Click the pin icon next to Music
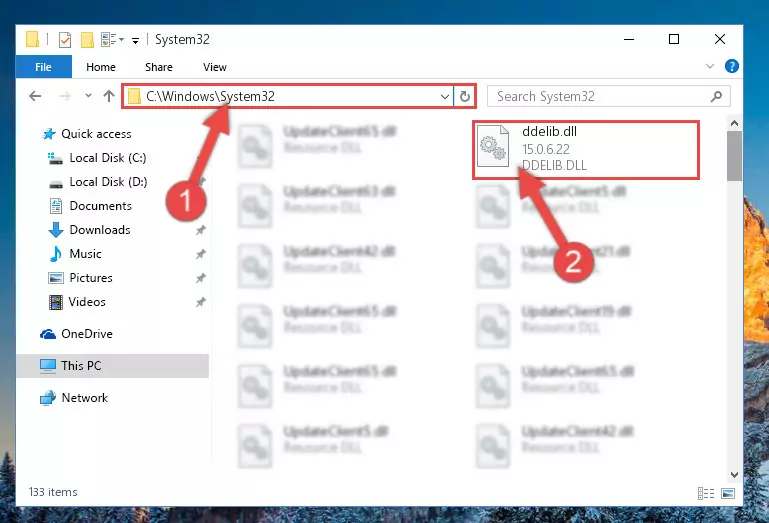 point(201,254)
